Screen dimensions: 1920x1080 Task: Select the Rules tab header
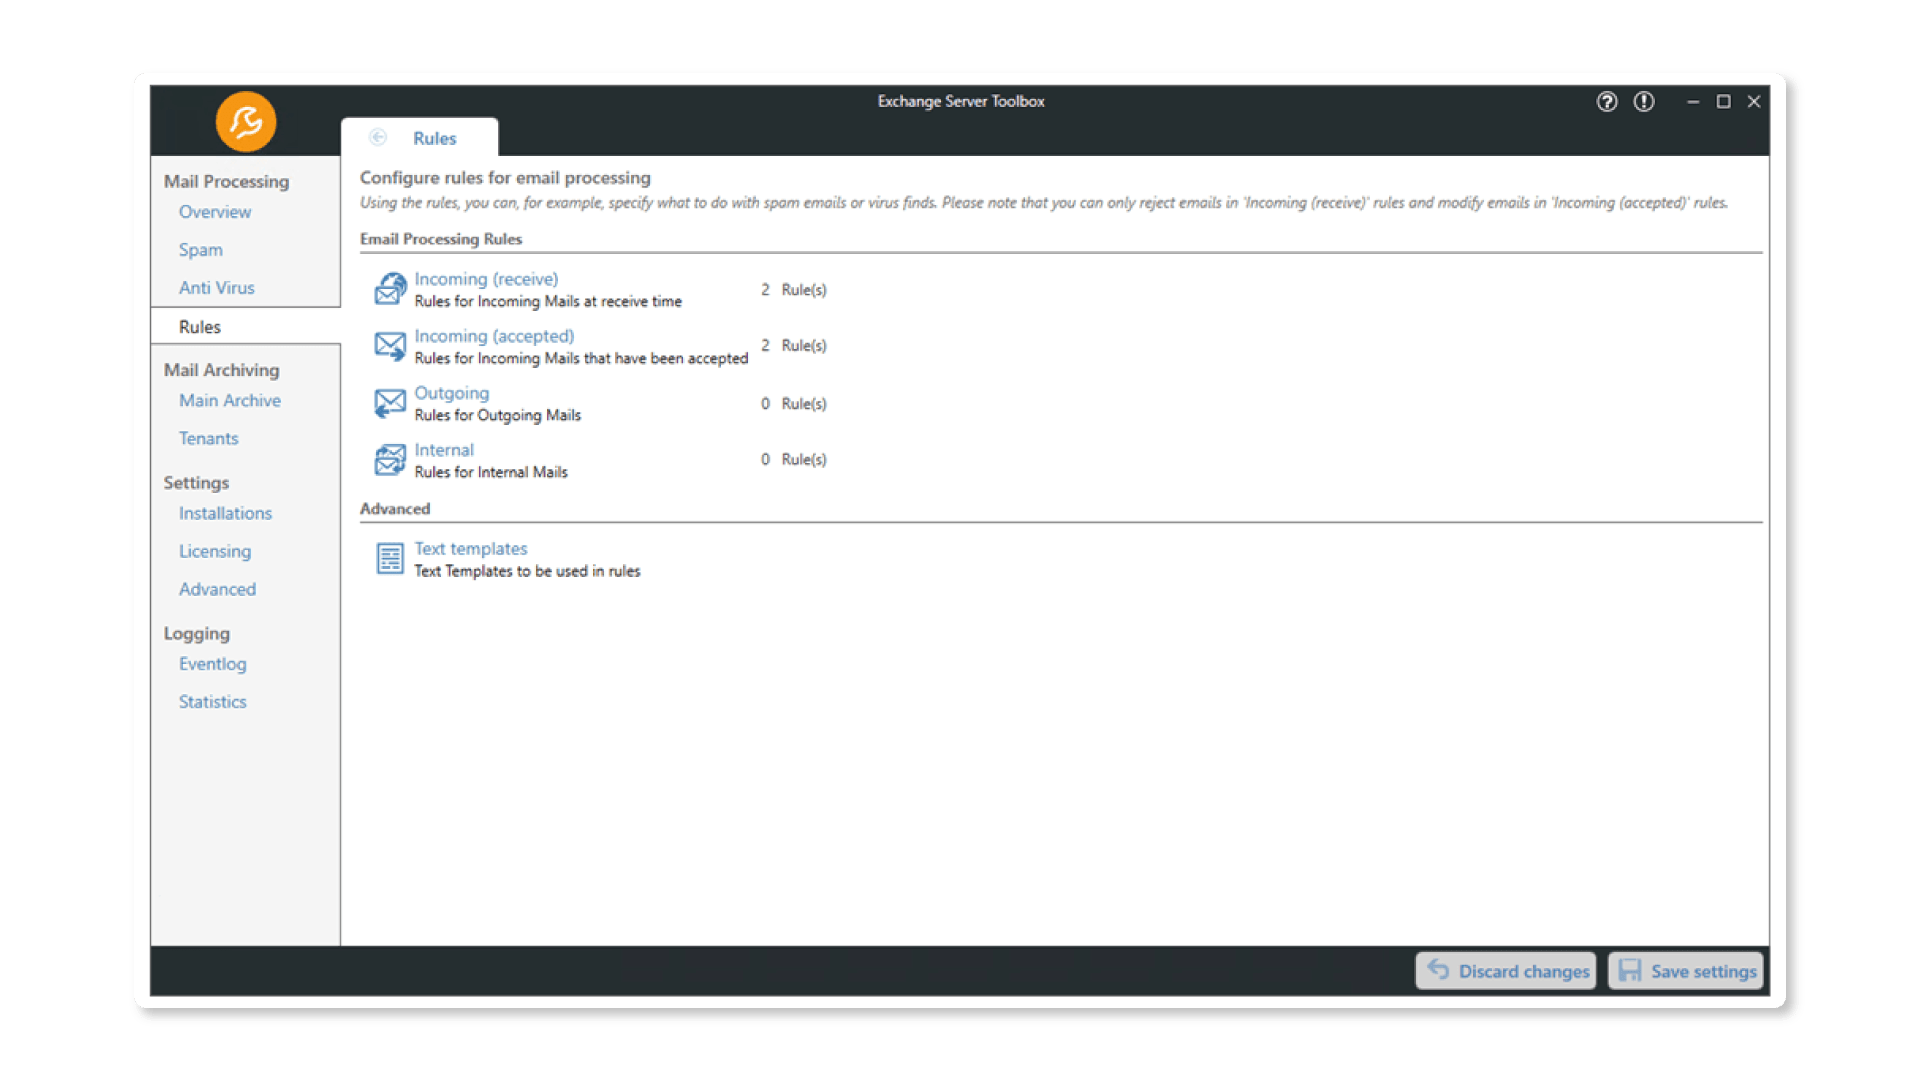434,138
